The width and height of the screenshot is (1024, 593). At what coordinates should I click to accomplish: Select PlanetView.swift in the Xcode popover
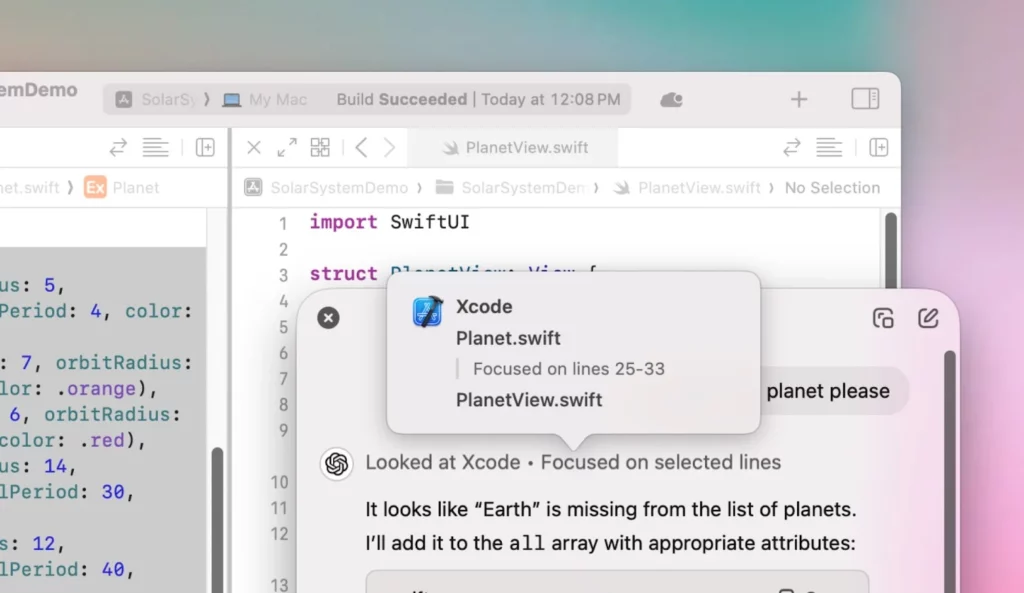(x=529, y=400)
